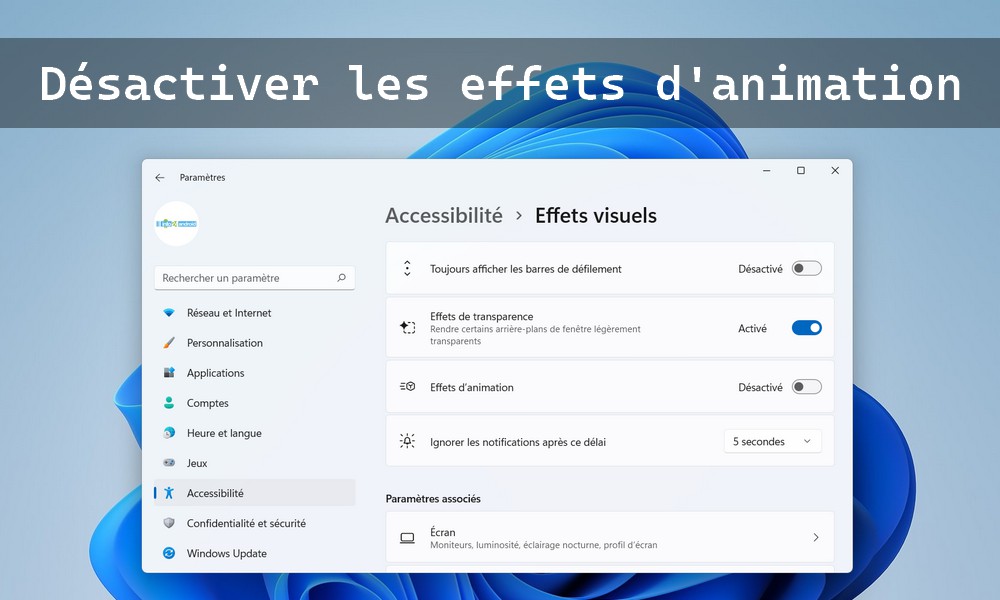Screen dimensions: 1000x600
Task: Go to Applications settings
Action: pyautogui.click(x=254, y=373)
